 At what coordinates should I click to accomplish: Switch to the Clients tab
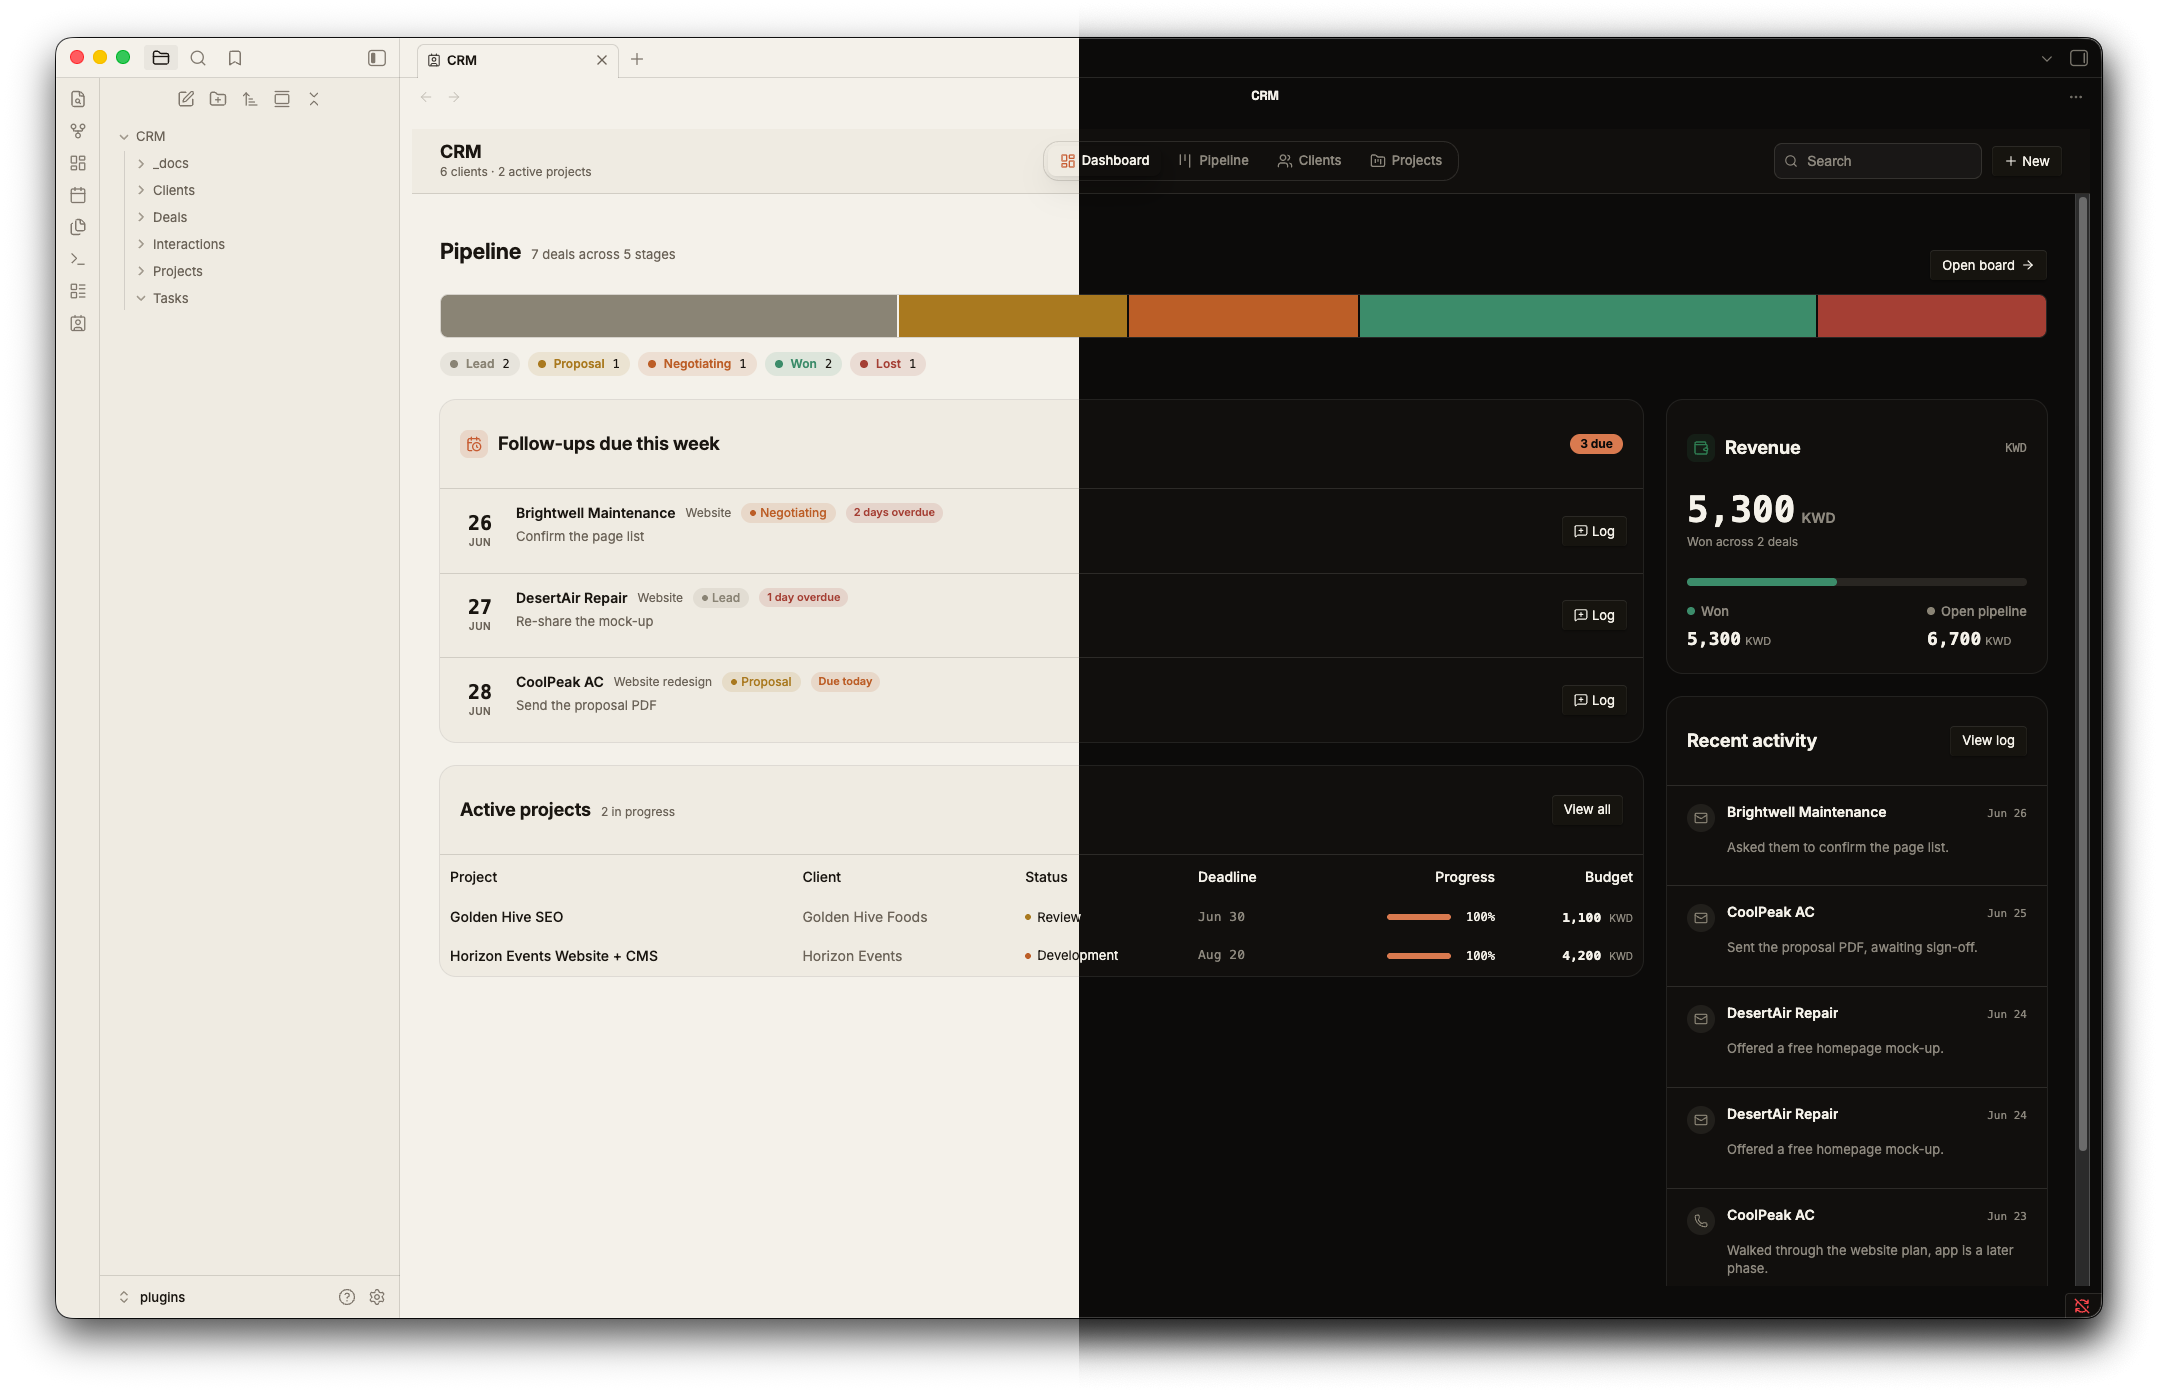(1309, 161)
